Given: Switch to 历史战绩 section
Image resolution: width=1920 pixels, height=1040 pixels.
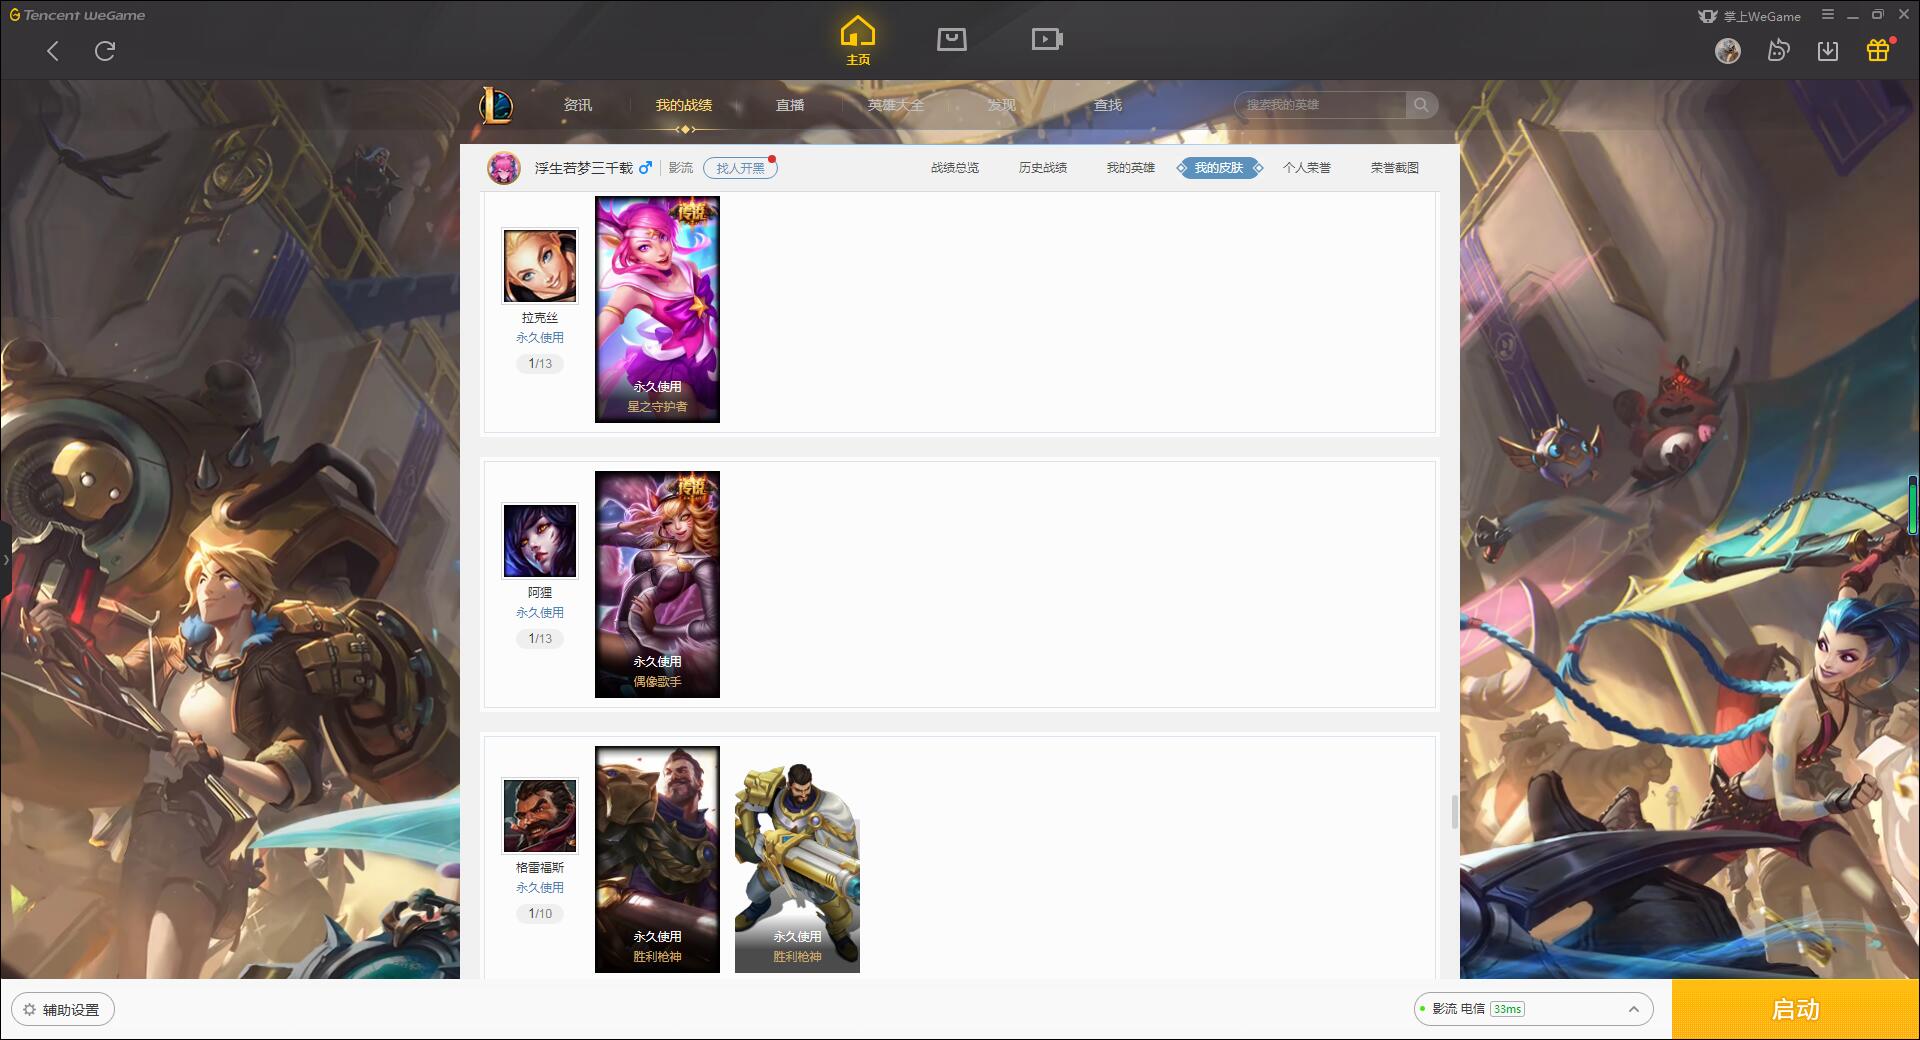Looking at the screenshot, I should pos(1043,168).
